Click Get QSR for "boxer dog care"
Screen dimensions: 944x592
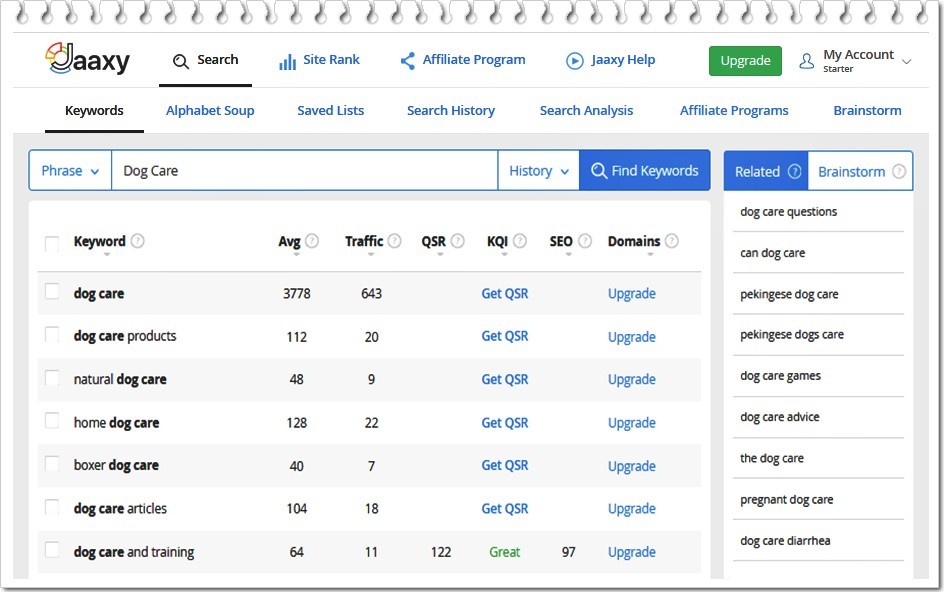coord(505,465)
